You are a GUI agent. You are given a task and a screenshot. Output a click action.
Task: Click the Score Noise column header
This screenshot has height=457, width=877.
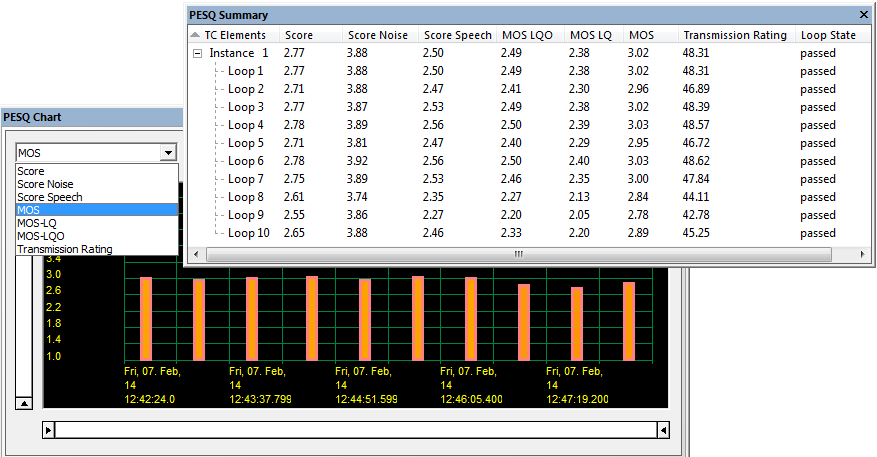(380, 35)
